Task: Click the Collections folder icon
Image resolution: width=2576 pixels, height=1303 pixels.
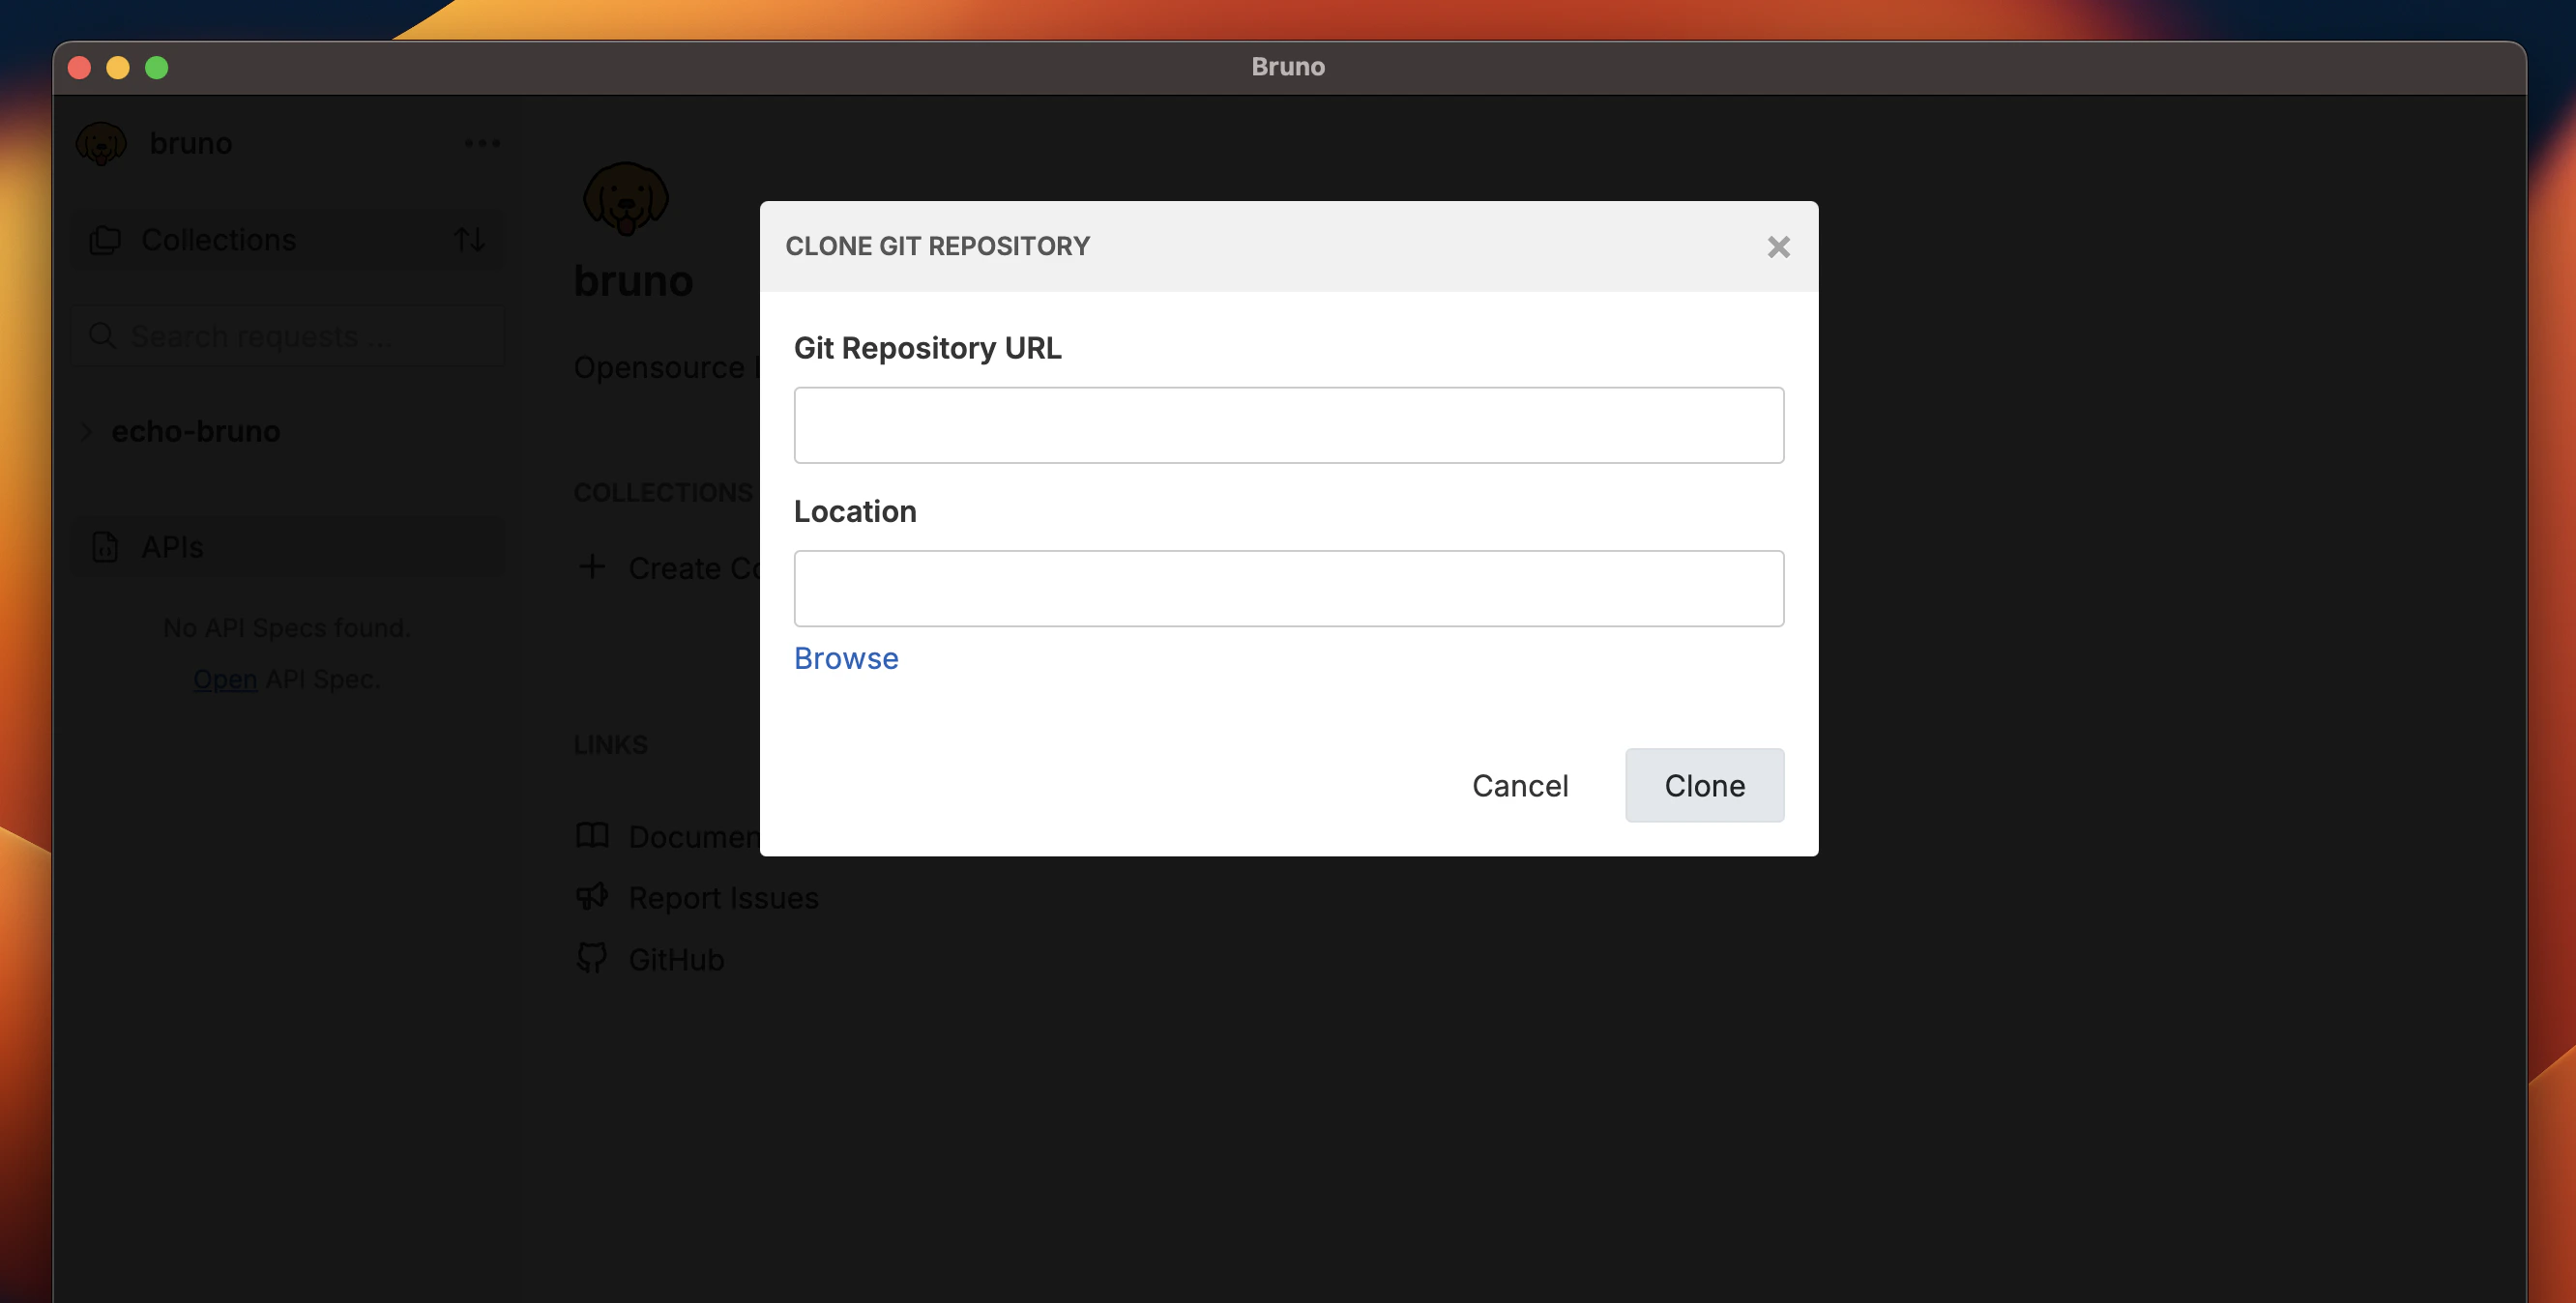Action: (x=104, y=239)
